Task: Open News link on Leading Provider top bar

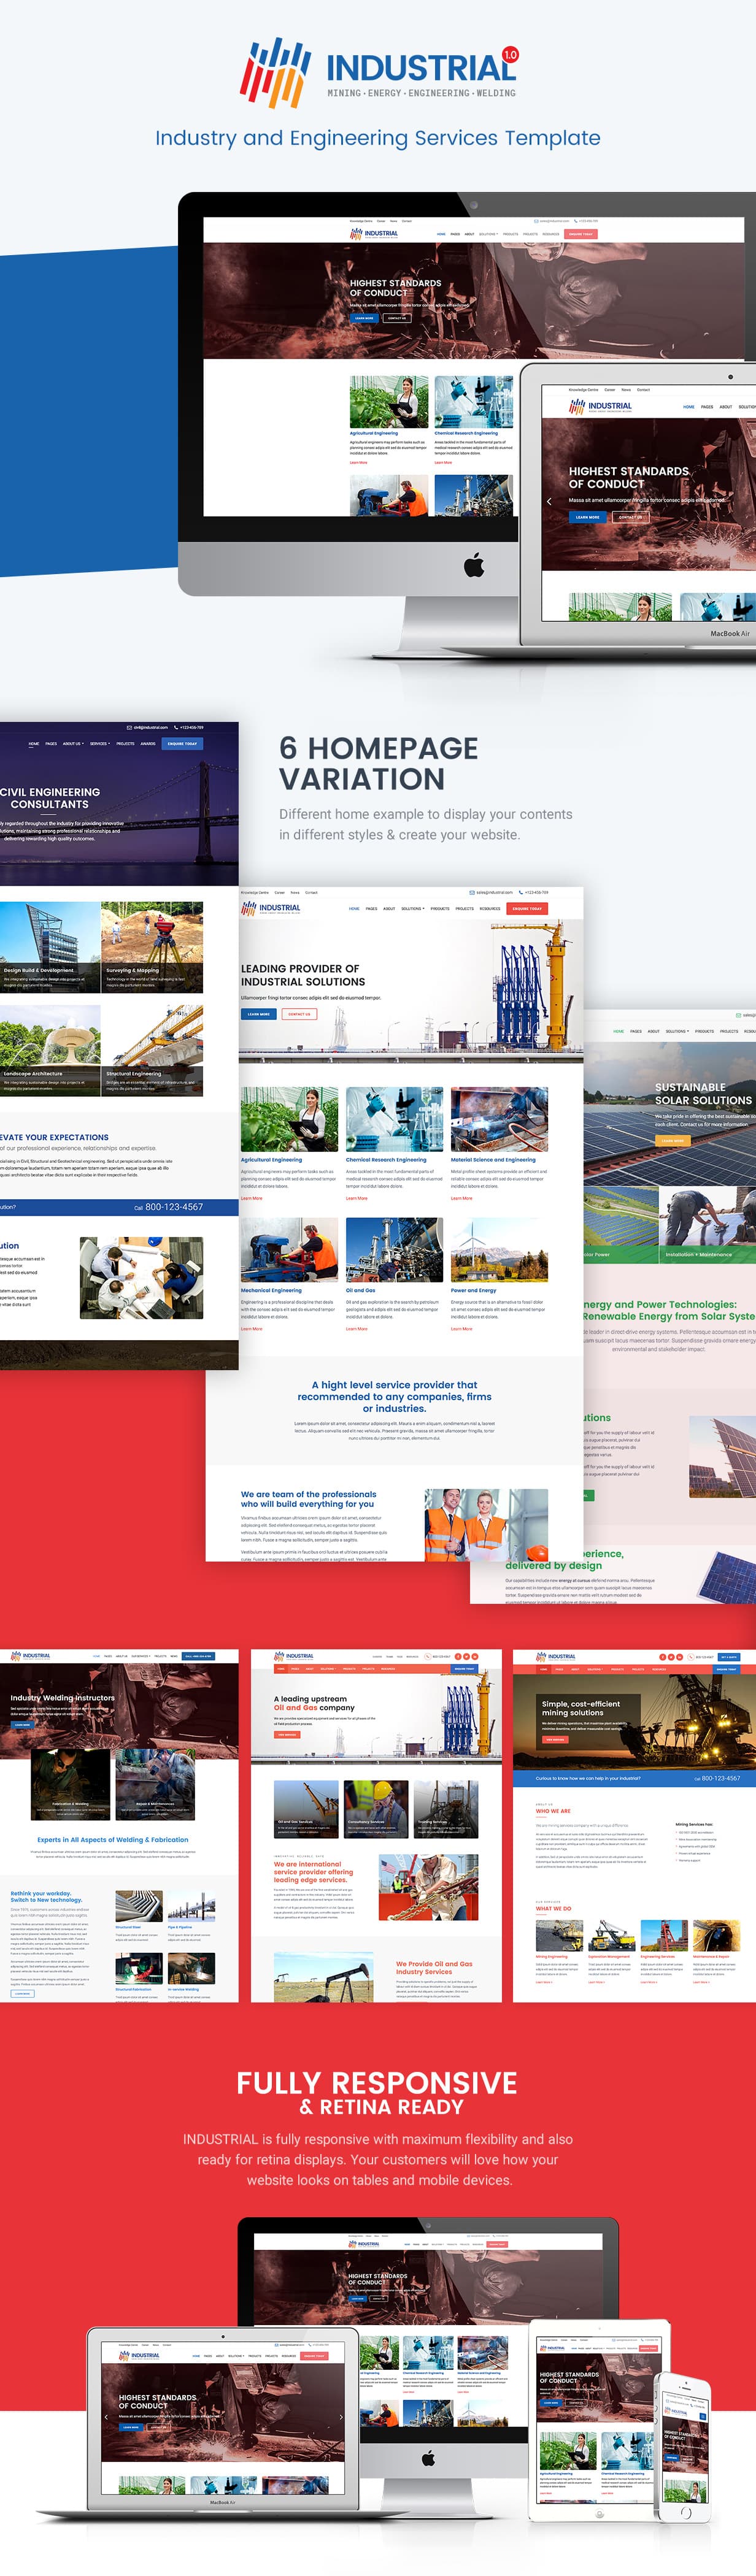Action: (295, 892)
